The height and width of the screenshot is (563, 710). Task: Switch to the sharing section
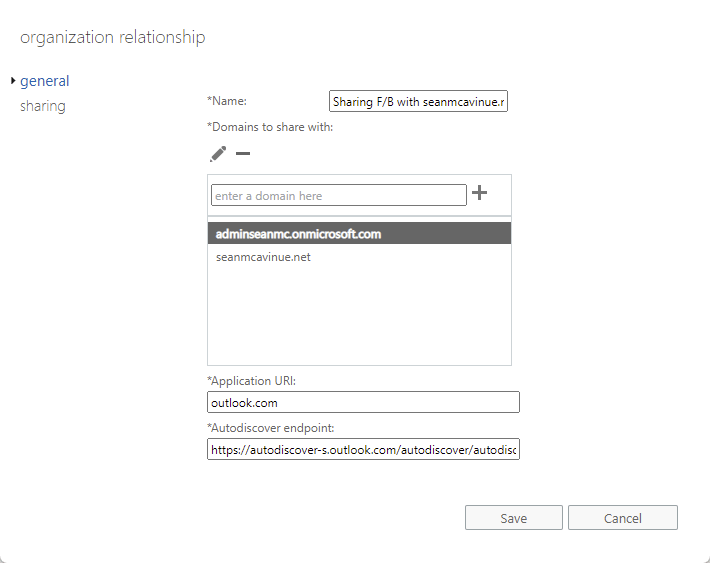click(x=43, y=106)
